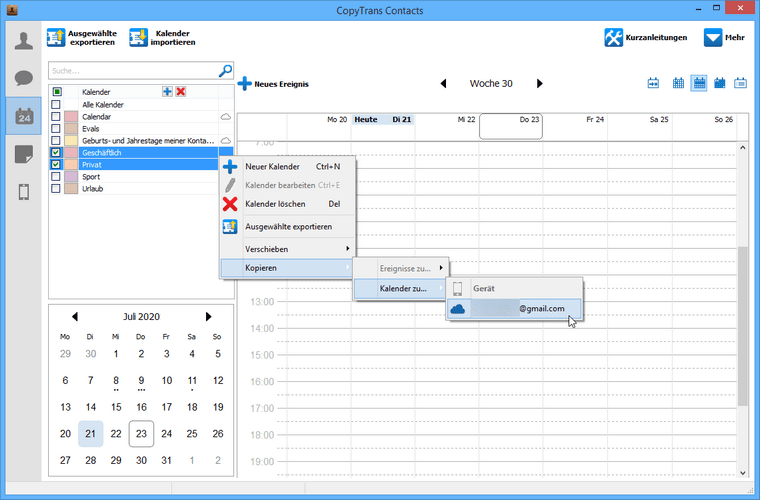This screenshot has height=500, width=760.
Task: Select July 21 in mini calendar
Action: (91, 434)
